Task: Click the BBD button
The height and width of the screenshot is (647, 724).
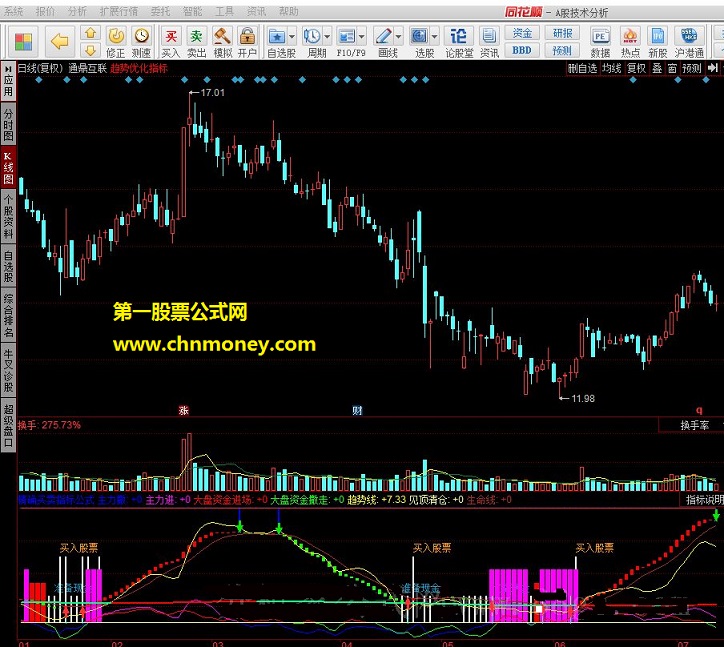Action: [x=522, y=50]
